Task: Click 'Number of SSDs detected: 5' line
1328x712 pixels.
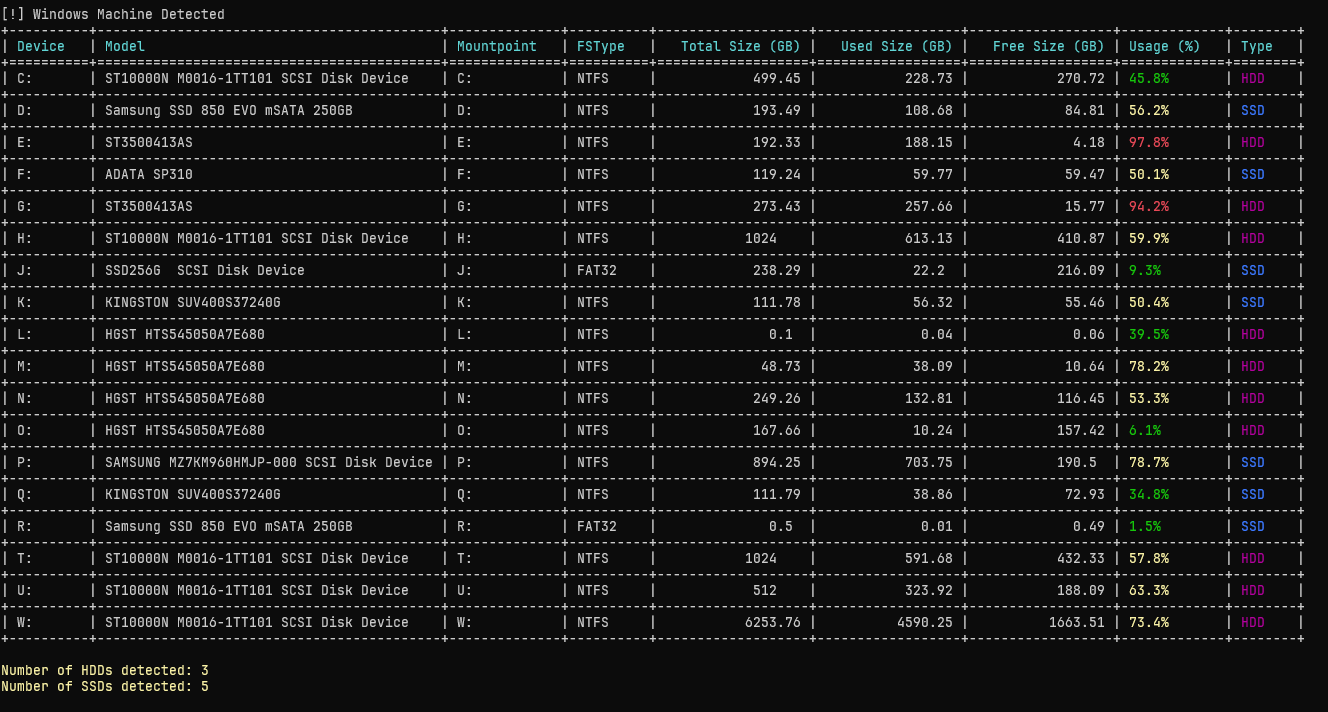Action: (x=105, y=686)
